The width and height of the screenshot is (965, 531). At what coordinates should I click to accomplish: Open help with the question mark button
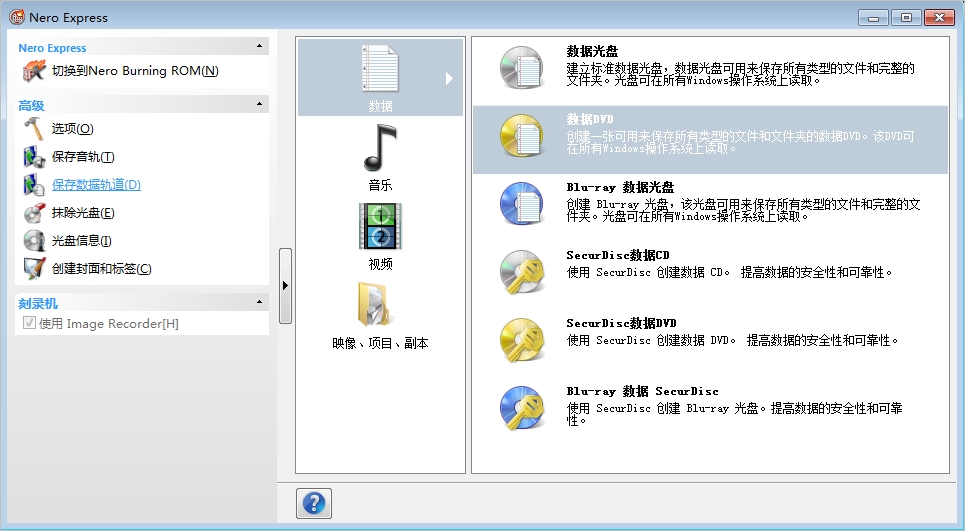(314, 503)
